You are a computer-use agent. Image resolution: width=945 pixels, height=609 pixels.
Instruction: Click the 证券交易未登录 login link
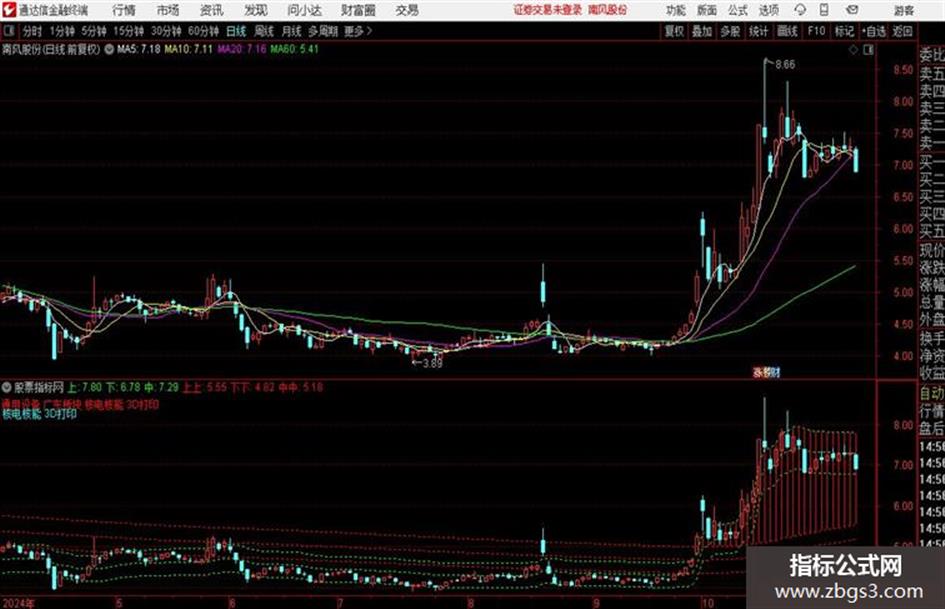[x=548, y=10]
